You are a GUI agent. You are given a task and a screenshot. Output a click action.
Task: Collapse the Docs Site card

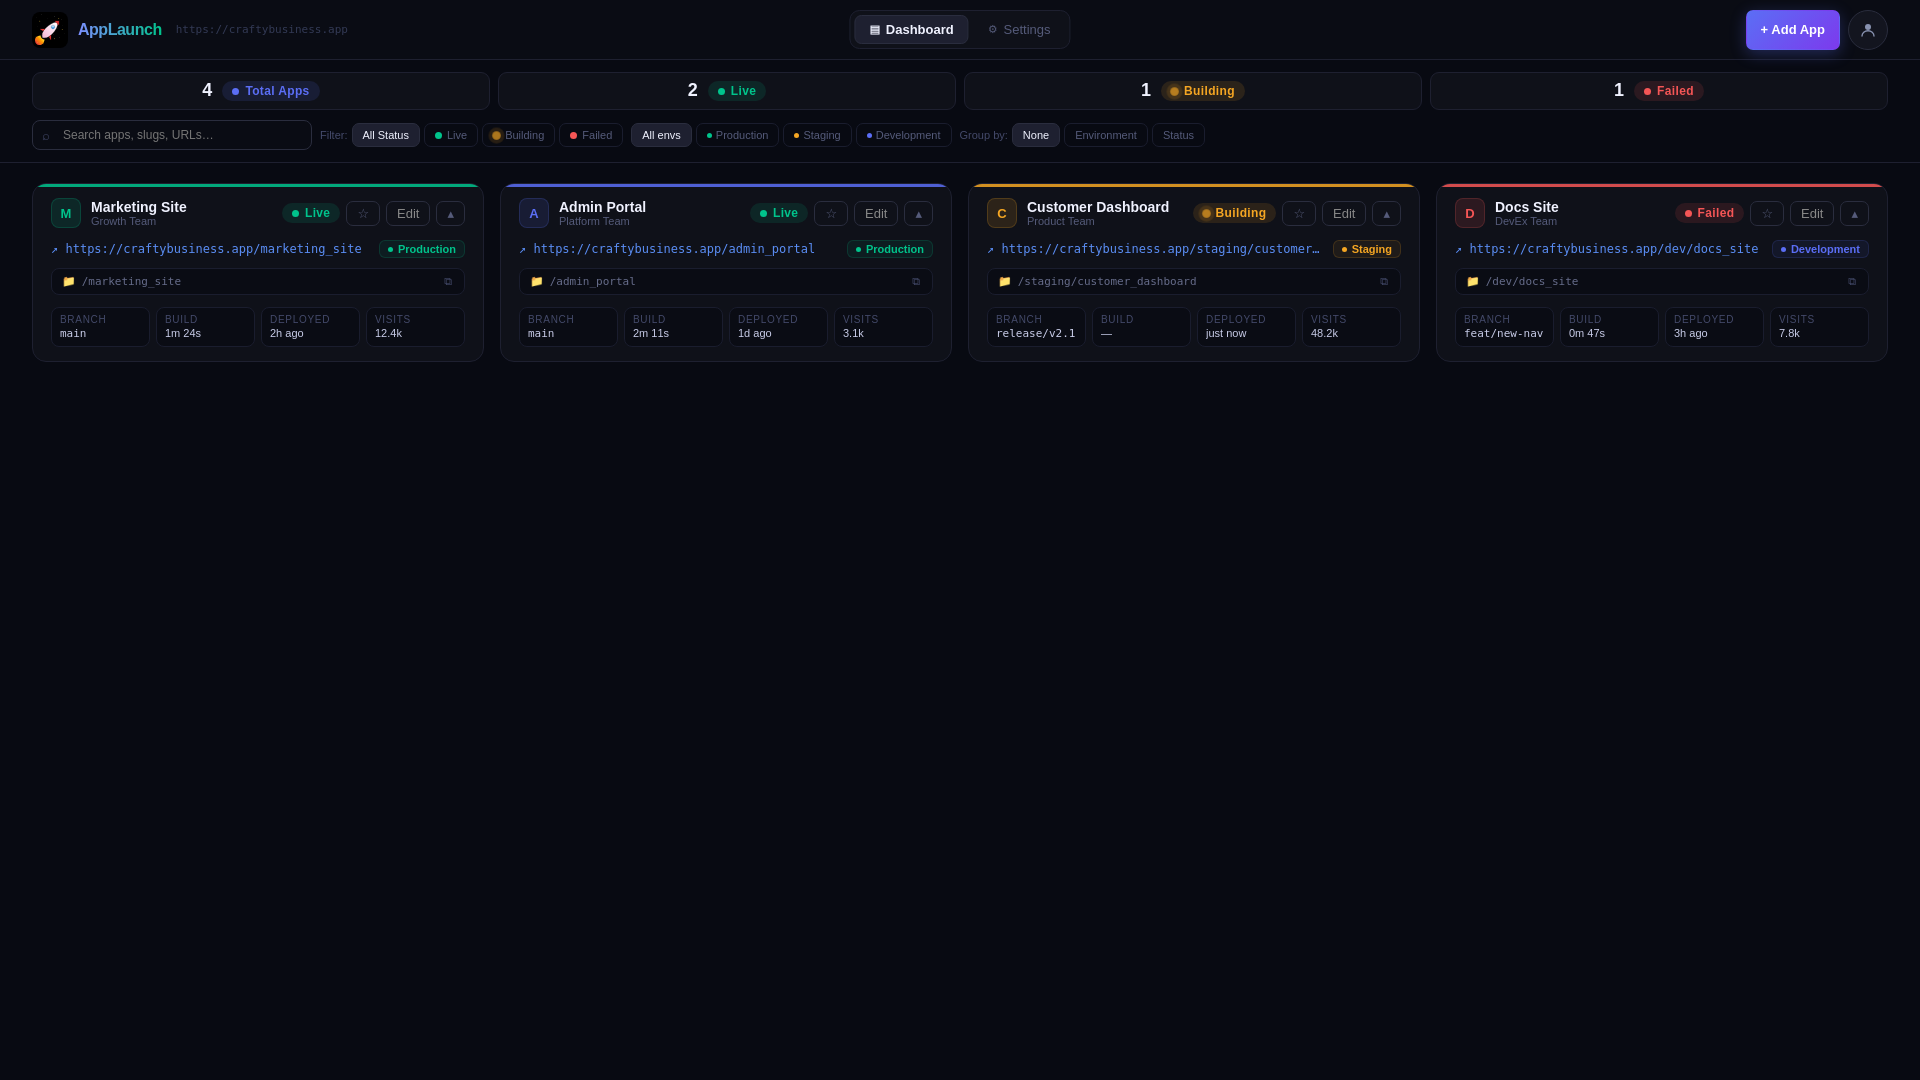1854,214
